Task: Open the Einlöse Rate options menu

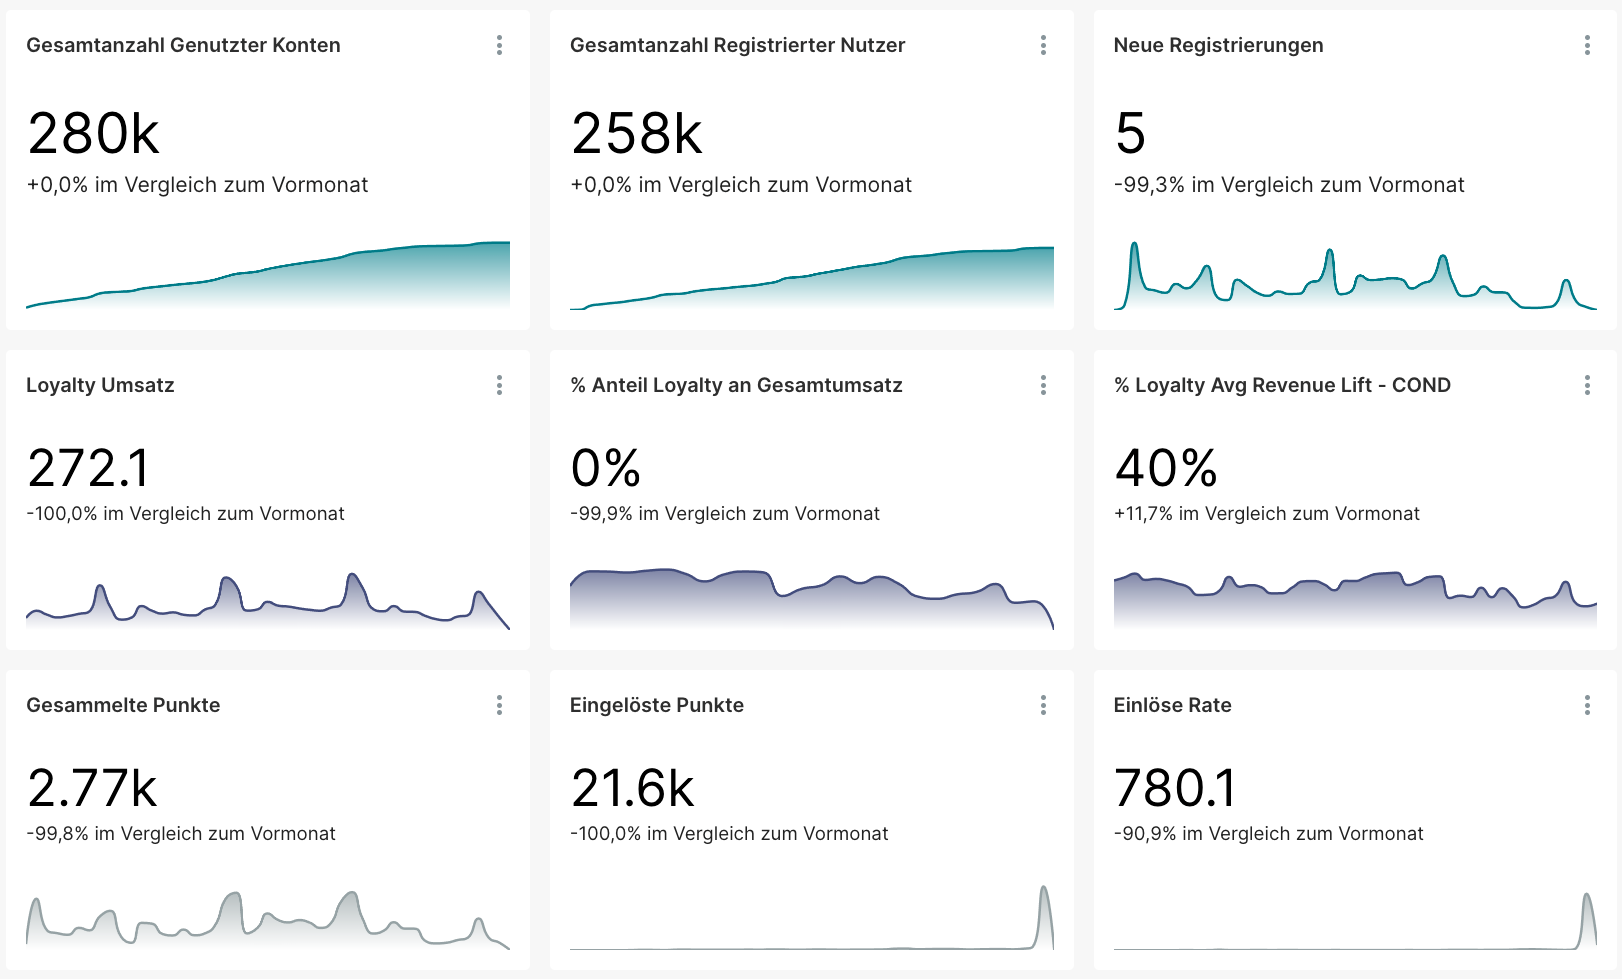Action: click(1586, 705)
